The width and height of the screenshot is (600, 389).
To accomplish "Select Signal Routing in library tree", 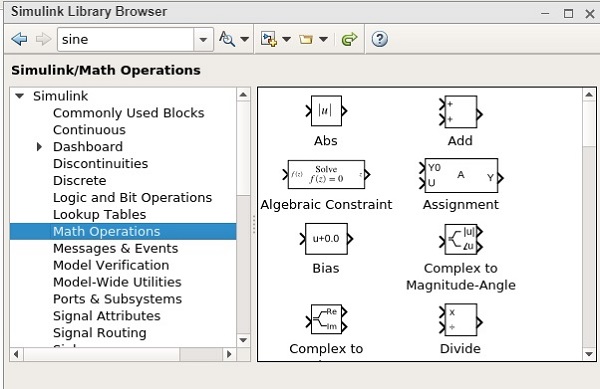I will click(99, 333).
